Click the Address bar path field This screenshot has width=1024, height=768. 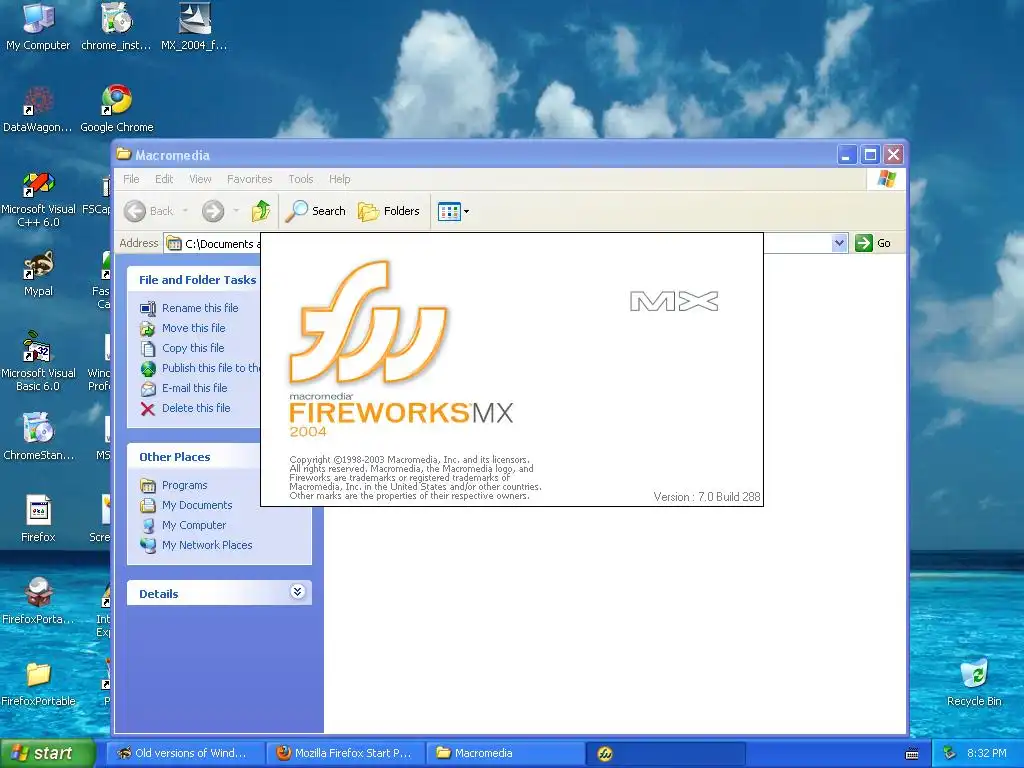506,243
